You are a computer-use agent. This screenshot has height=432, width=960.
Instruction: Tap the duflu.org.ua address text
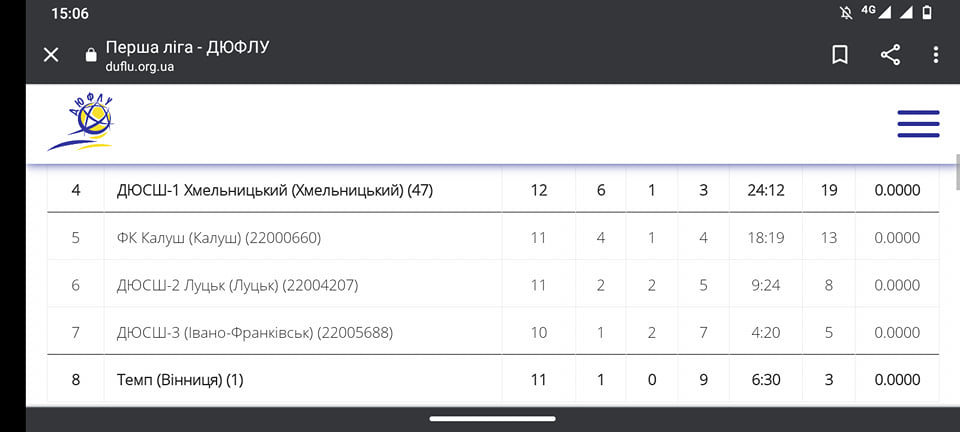coord(140,67)
